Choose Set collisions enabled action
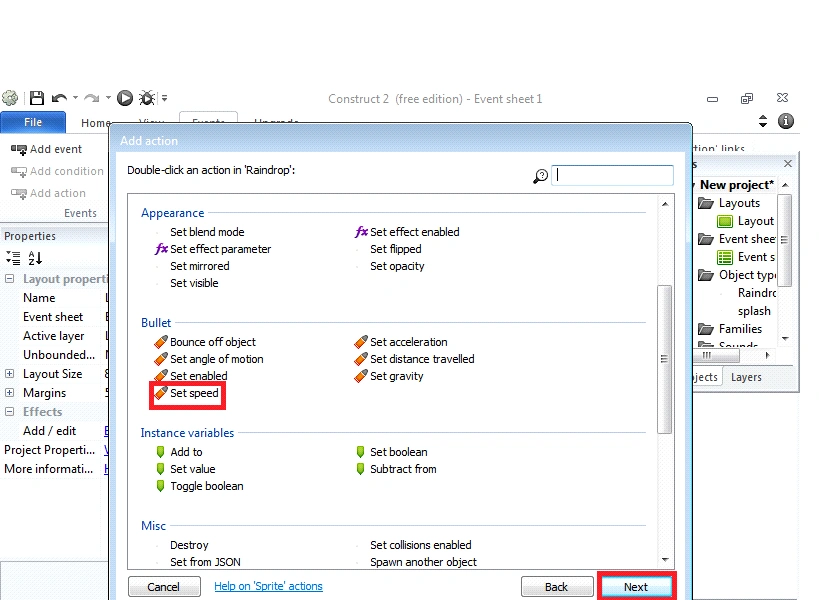 pos(420,545)
